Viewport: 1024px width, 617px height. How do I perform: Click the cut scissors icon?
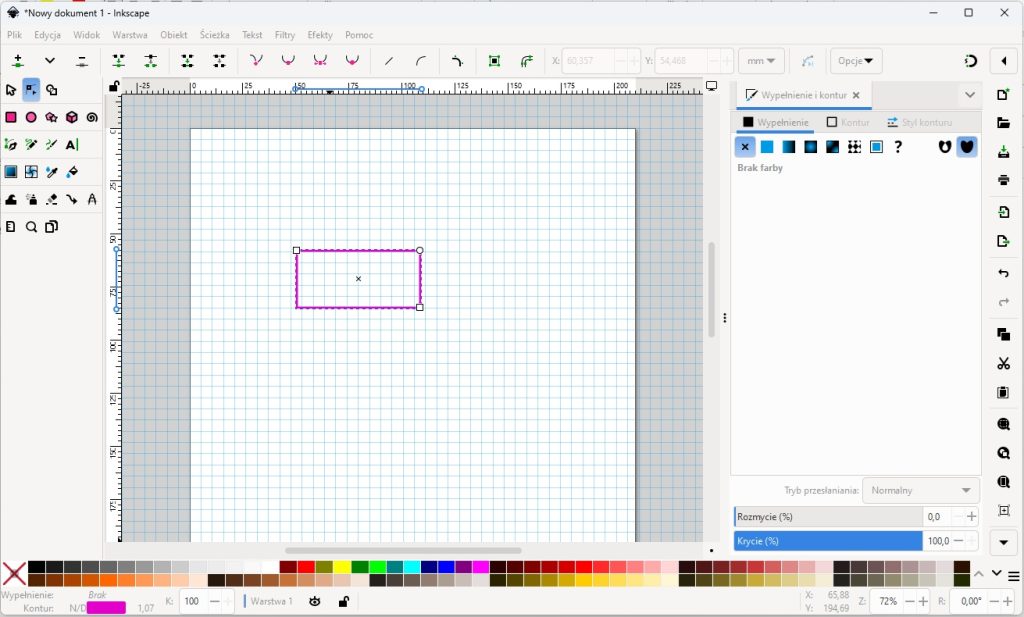[x=1004, y=364]
